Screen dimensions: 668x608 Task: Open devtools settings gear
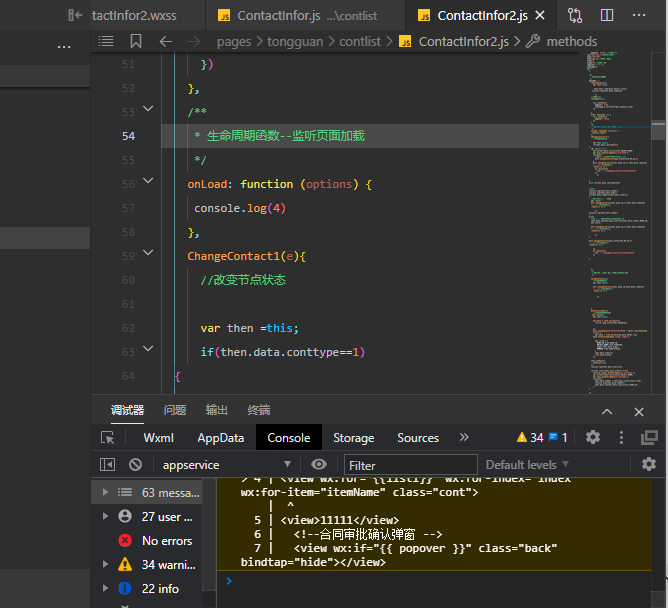[593, 437]
